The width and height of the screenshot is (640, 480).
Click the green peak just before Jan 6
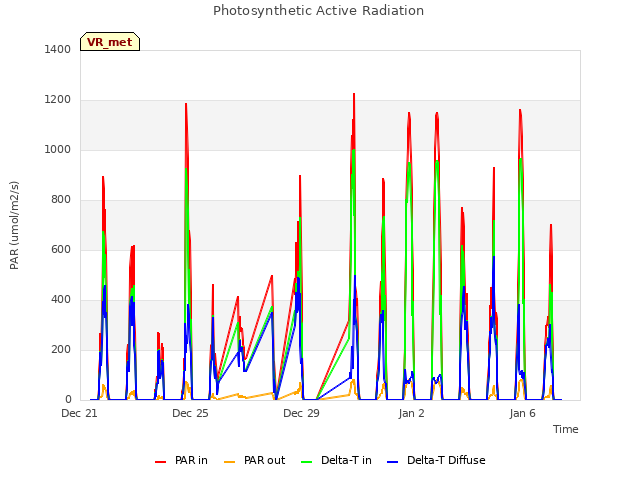[x=520, y=159]
